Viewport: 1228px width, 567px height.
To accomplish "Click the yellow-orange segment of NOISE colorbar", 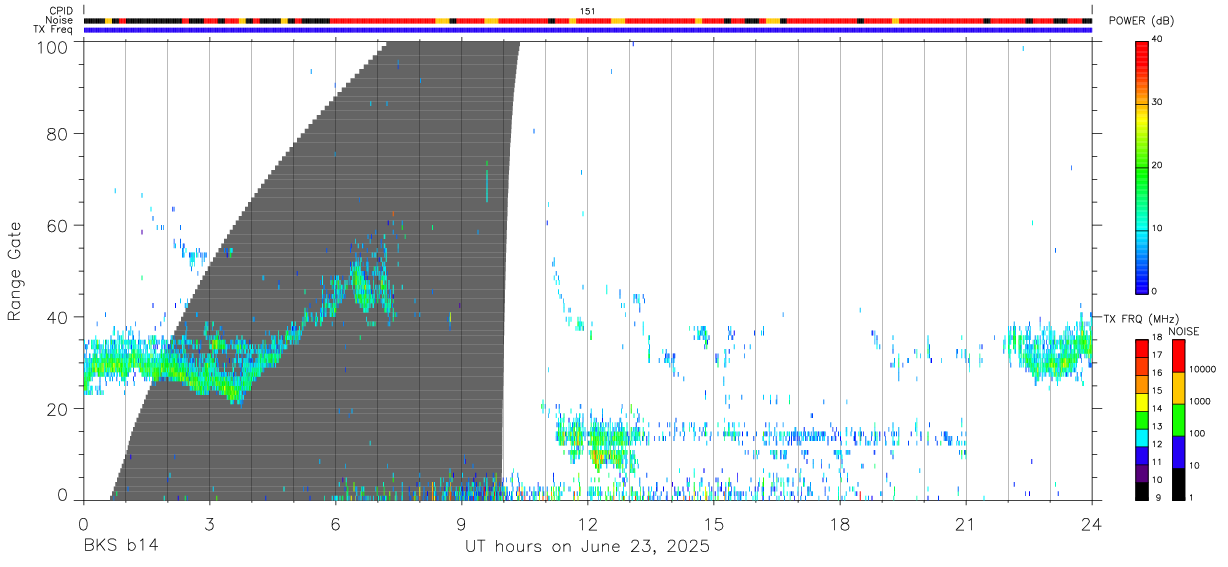I will click(1177, 388).
